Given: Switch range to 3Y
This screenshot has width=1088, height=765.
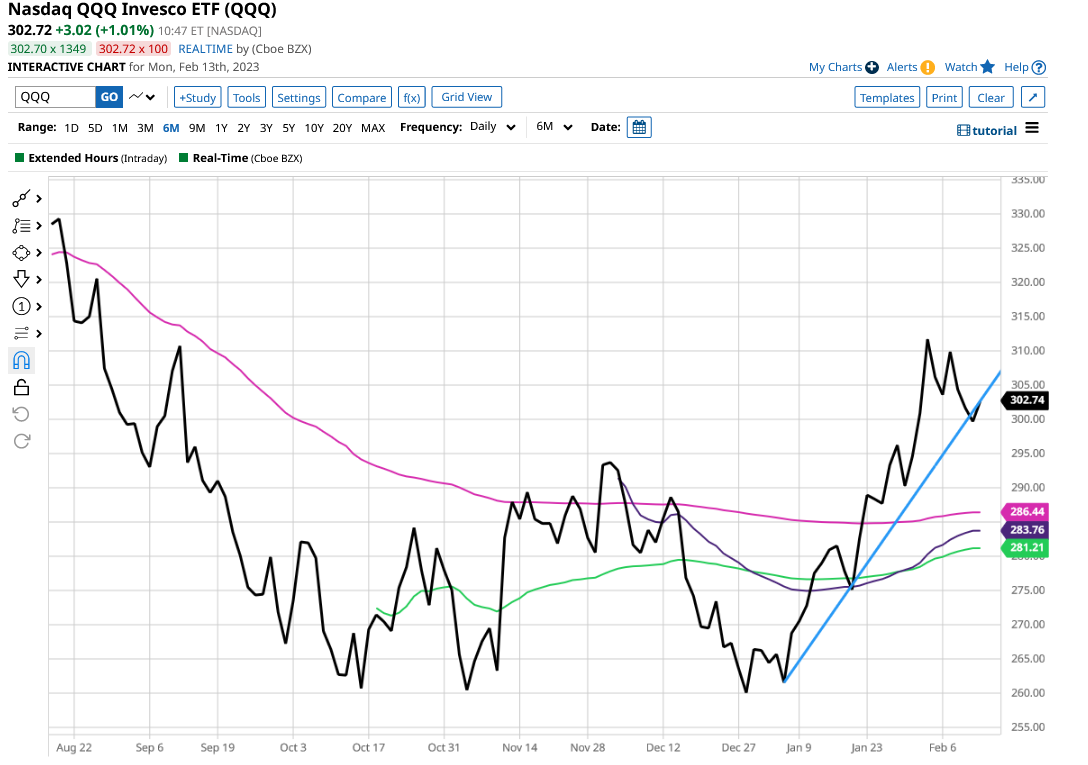Looking at the screenshot, I should [266, 128].
